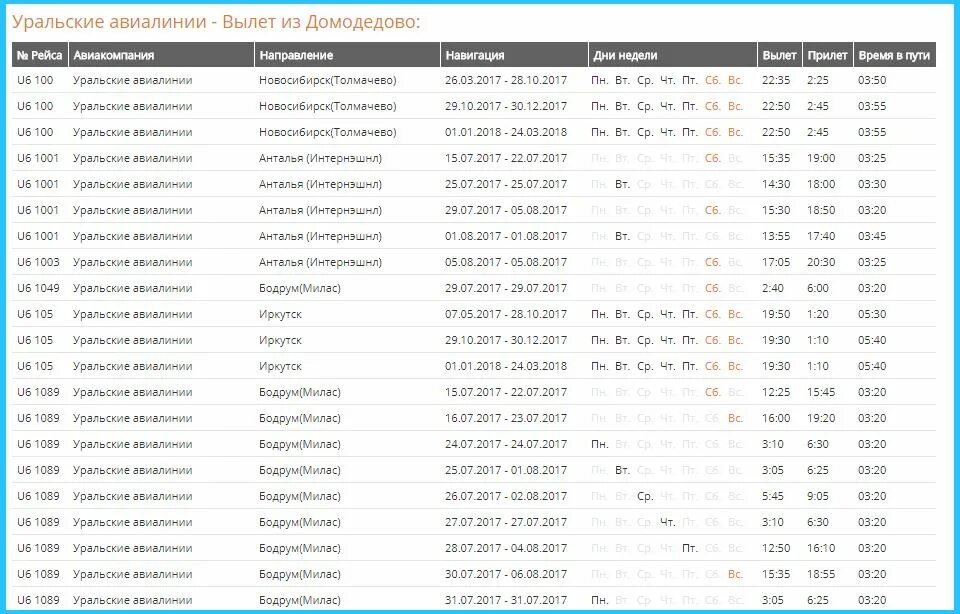Click the 'Навигация' column header

pyautogui.click(x=514, y=55)
